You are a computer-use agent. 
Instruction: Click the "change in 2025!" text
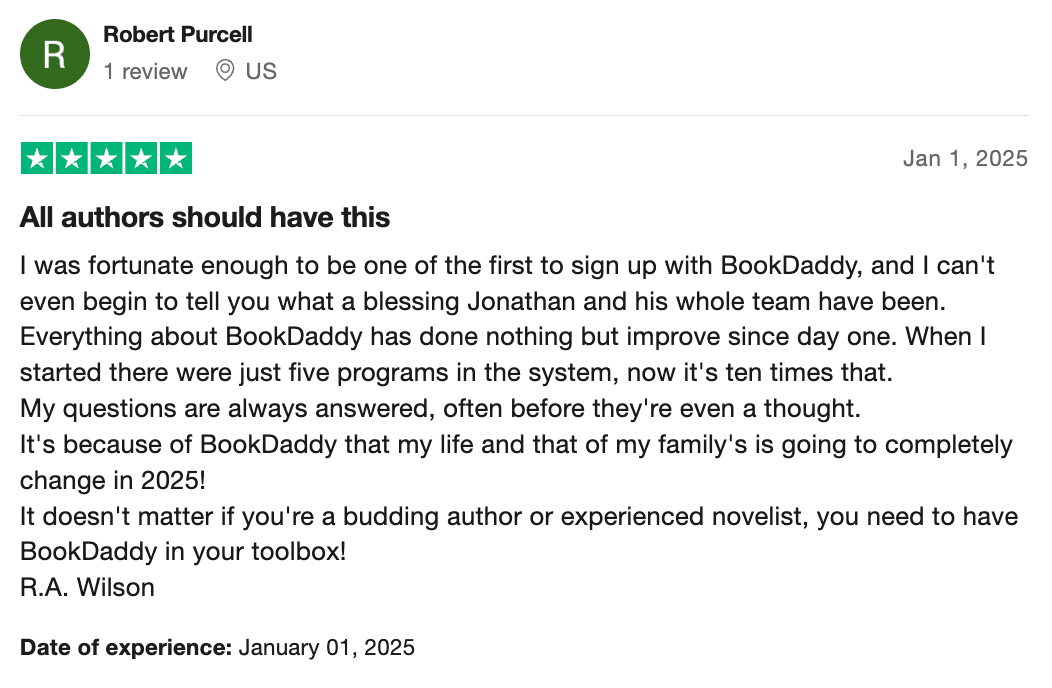click(112, 480)
